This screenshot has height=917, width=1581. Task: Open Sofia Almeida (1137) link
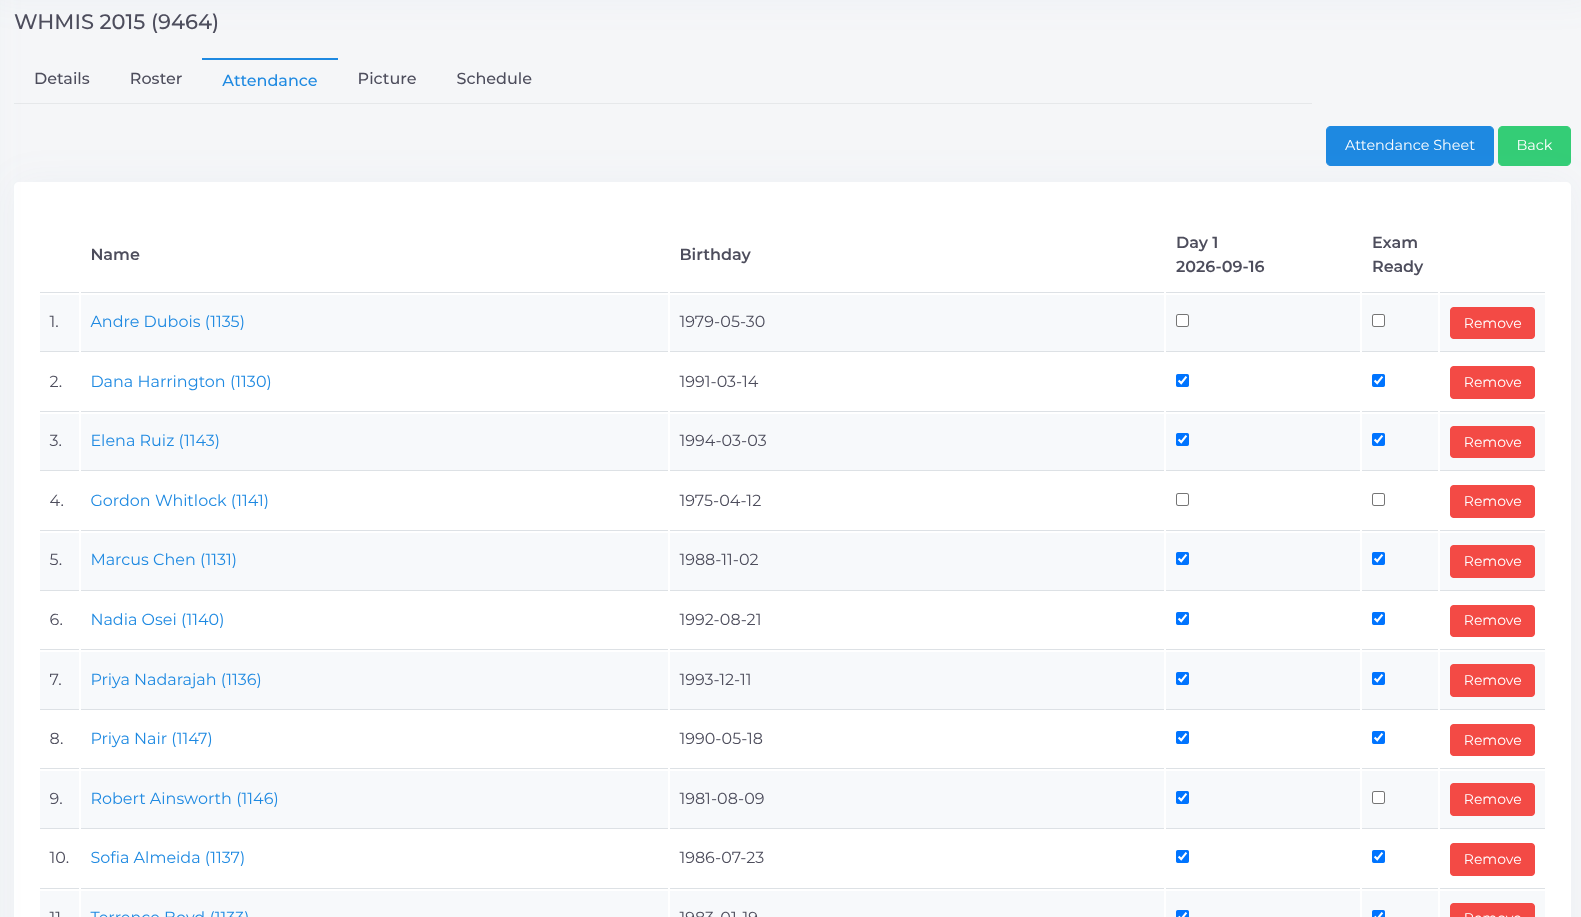[x=168, y=858]
